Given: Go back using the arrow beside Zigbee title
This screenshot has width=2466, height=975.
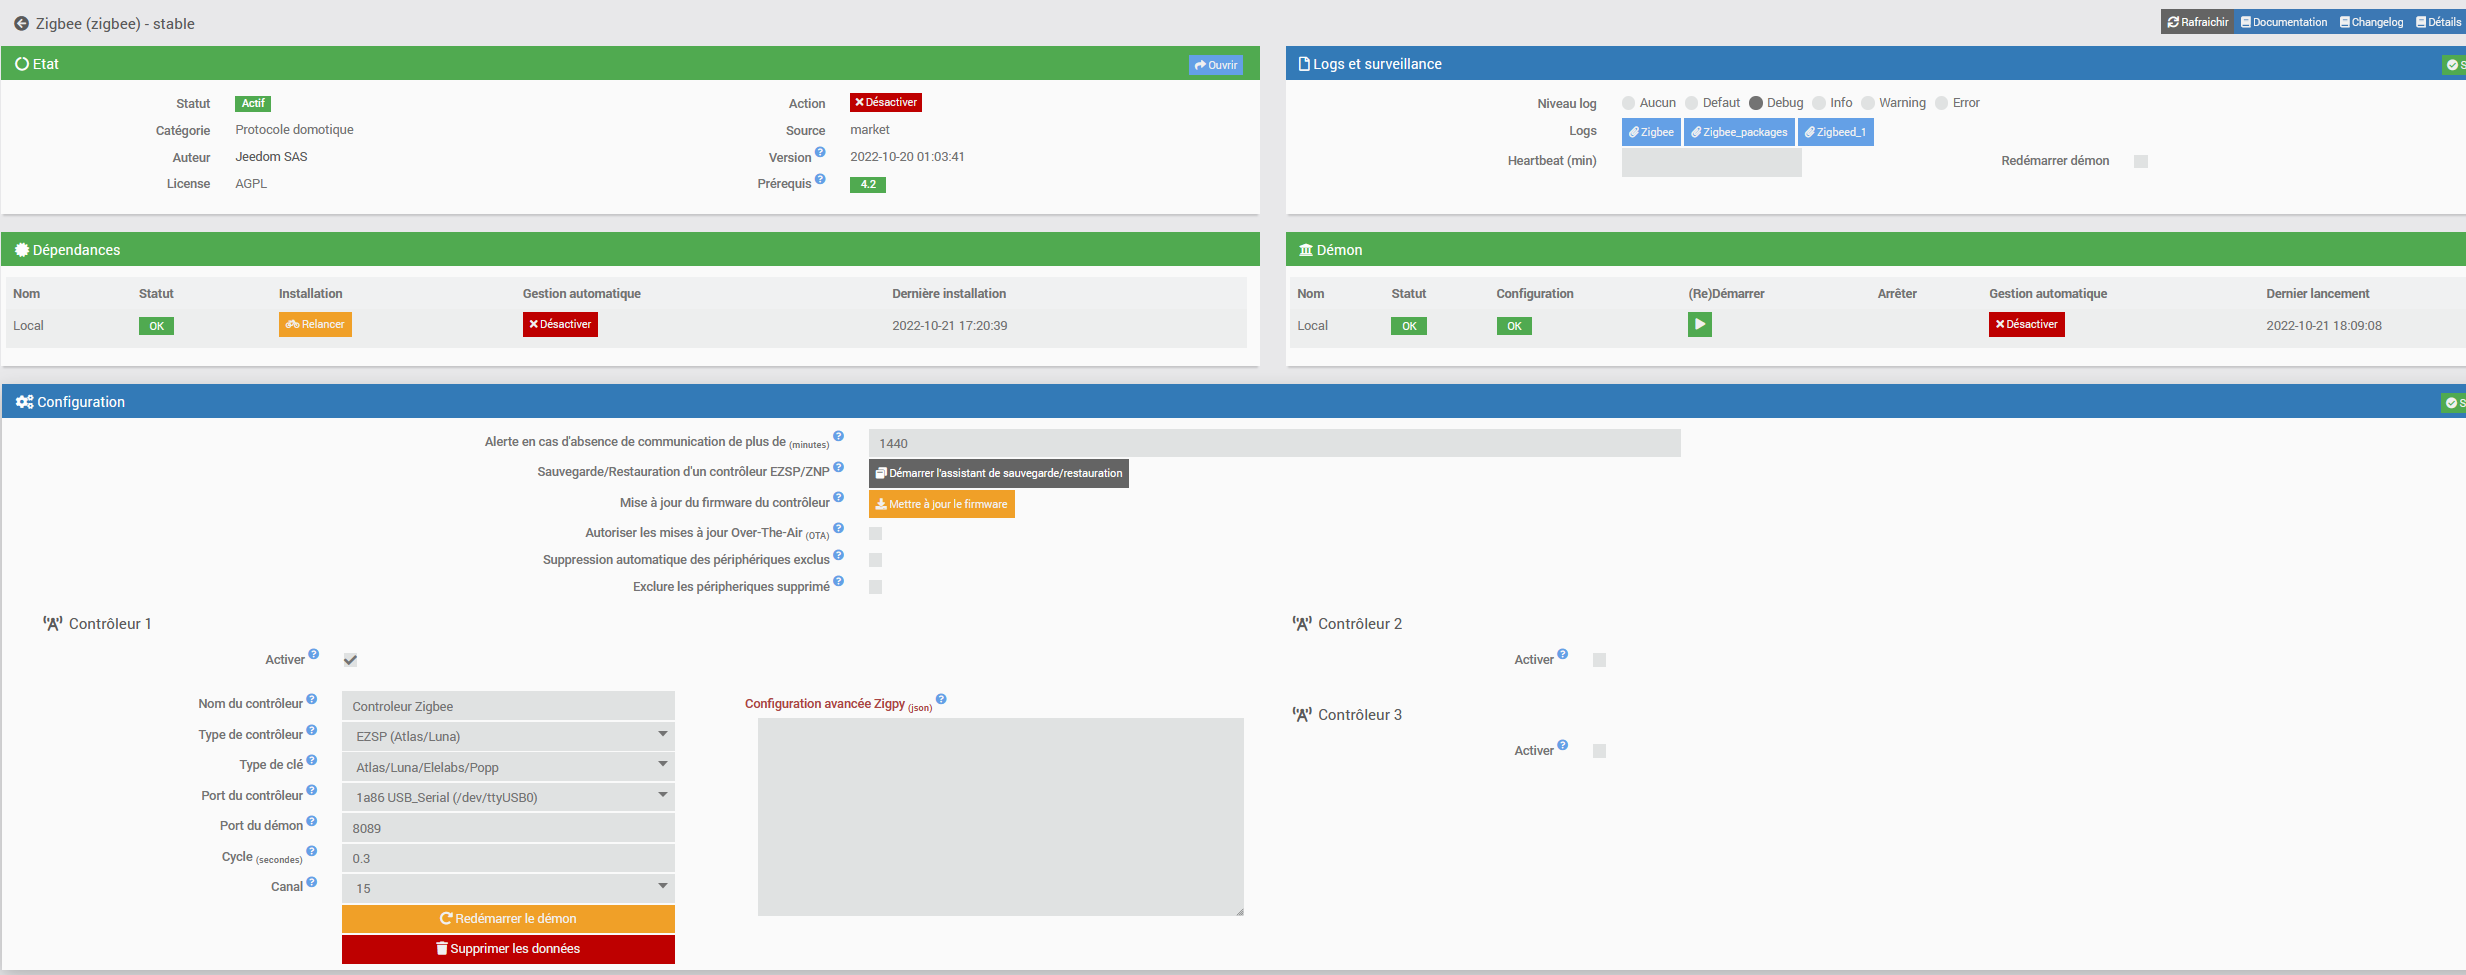Looking at the screenshot, I should pos(21,23).
